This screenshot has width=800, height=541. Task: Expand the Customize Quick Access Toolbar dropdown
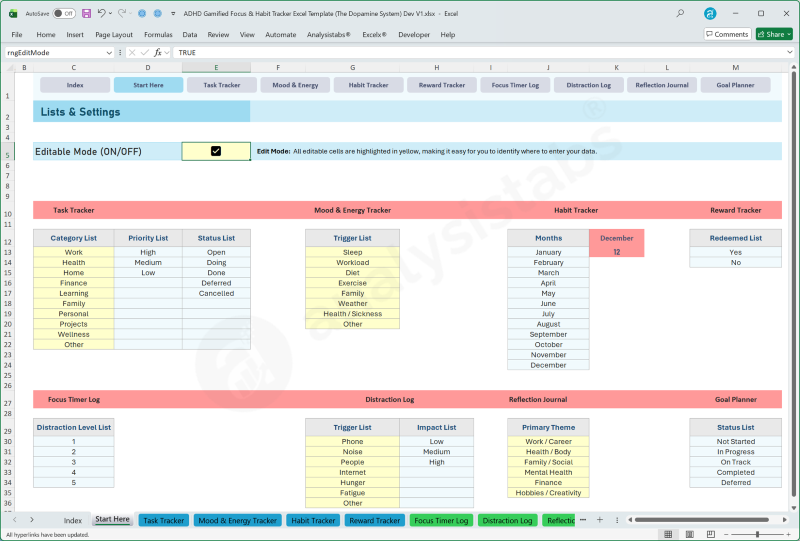point(174,14)
